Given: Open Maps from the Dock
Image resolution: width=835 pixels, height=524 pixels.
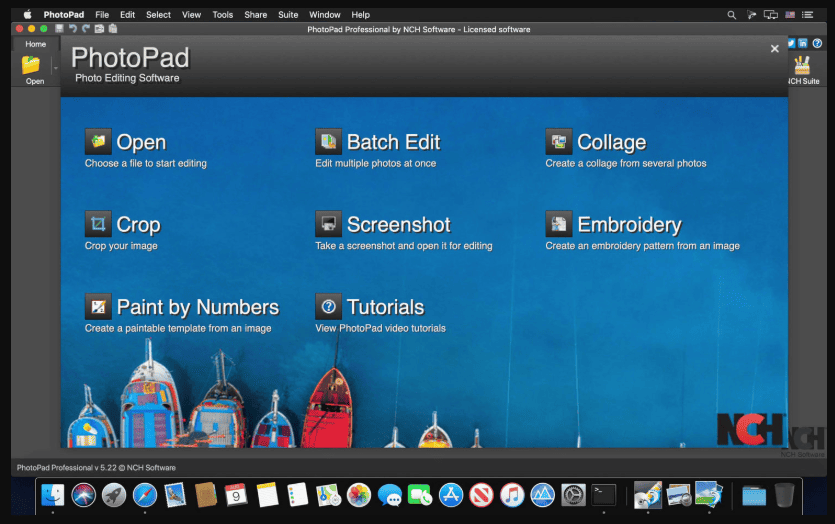Looking at the screenshot, I should click(x=328, y=495).
